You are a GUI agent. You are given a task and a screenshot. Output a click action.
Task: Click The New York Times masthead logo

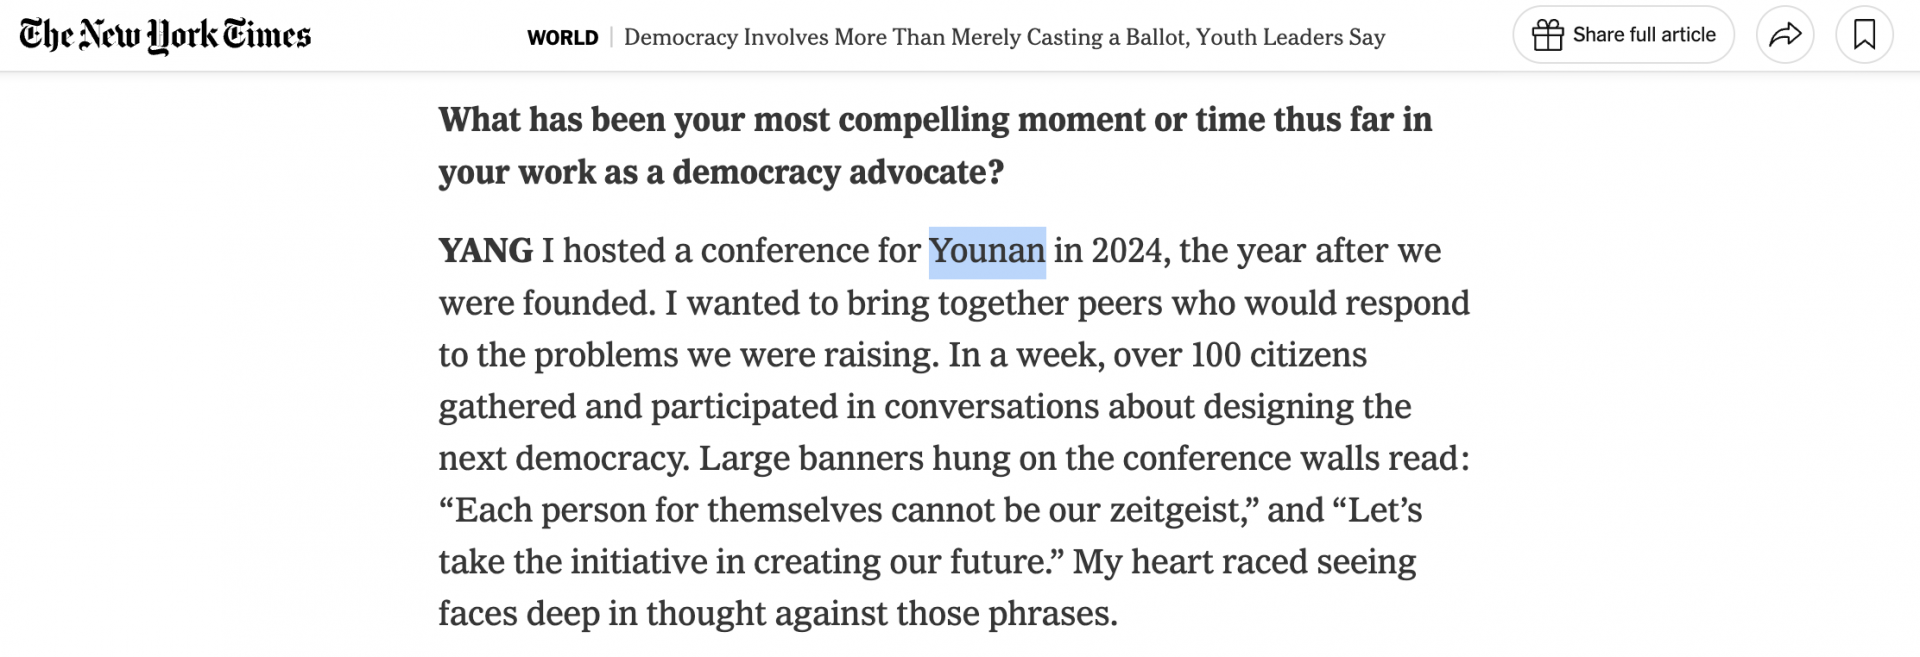point(166,34)
